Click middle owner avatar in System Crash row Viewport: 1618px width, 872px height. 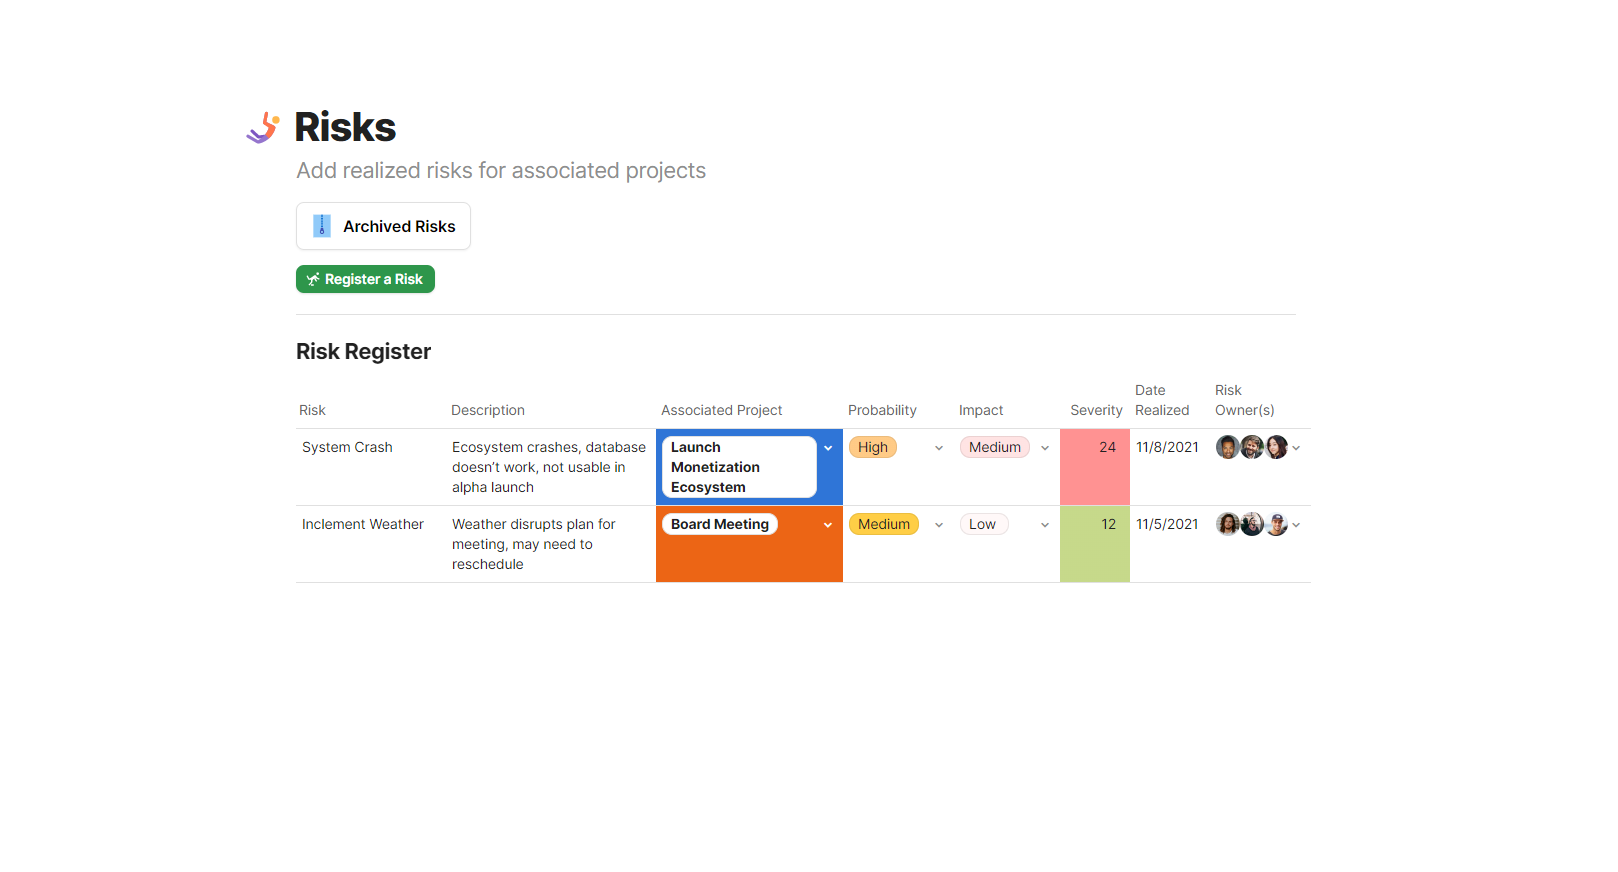(1252, 447)
